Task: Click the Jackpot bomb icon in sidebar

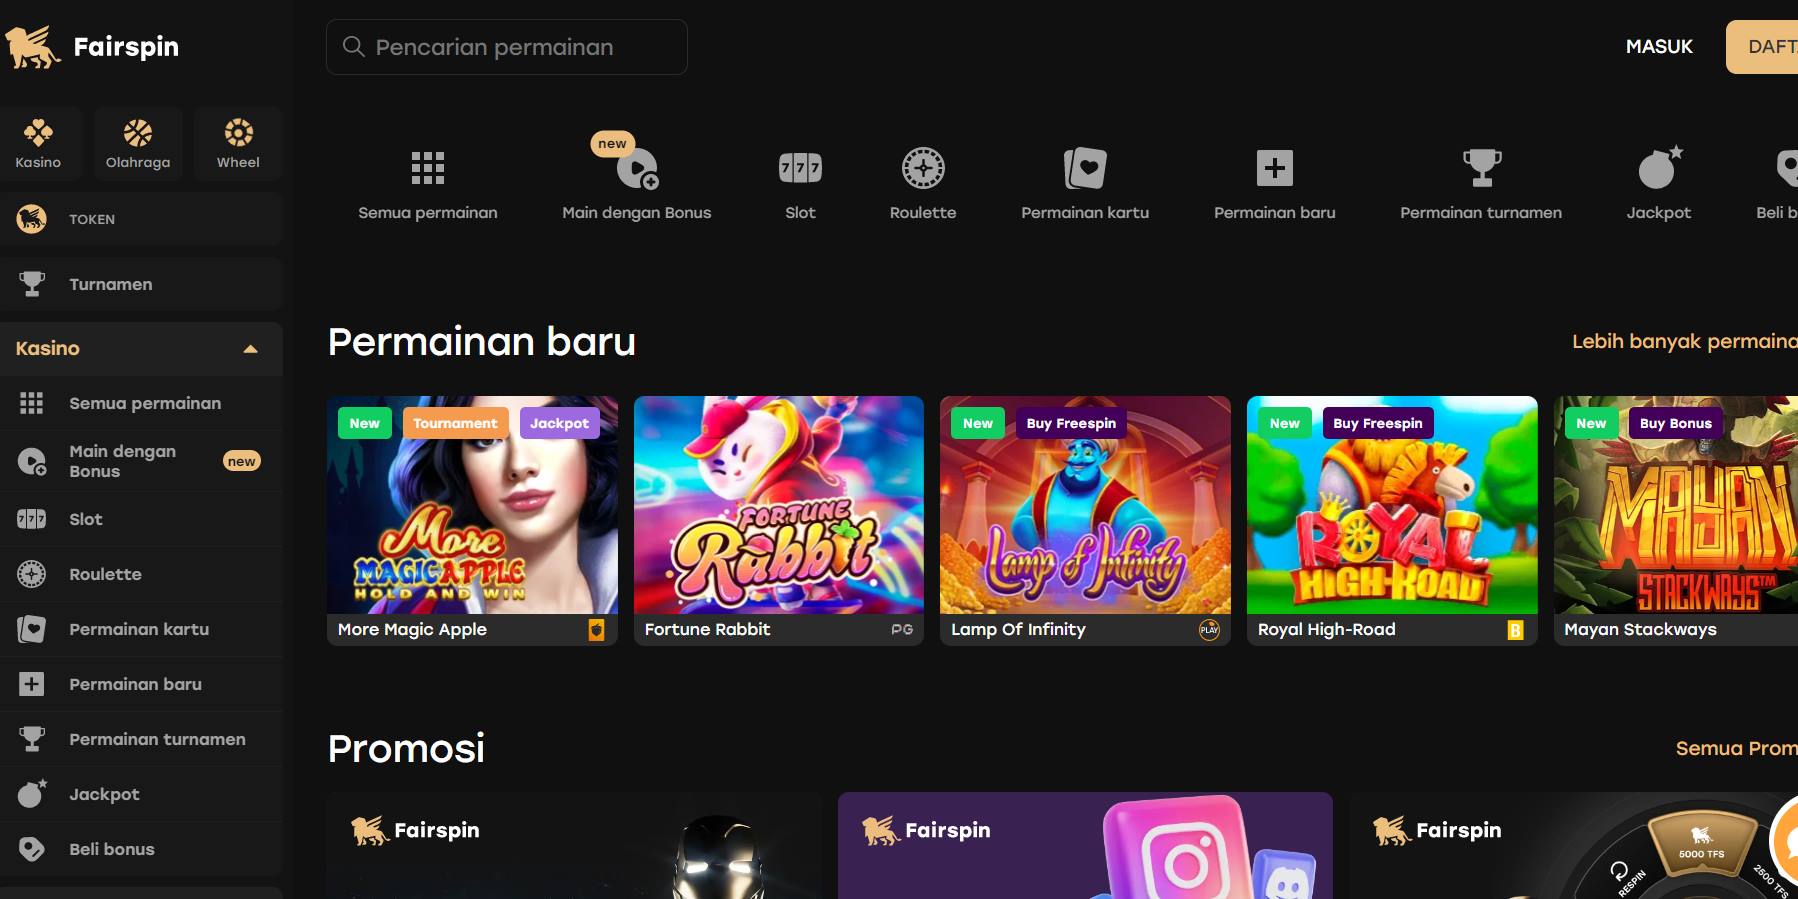Action: (32, 793)
